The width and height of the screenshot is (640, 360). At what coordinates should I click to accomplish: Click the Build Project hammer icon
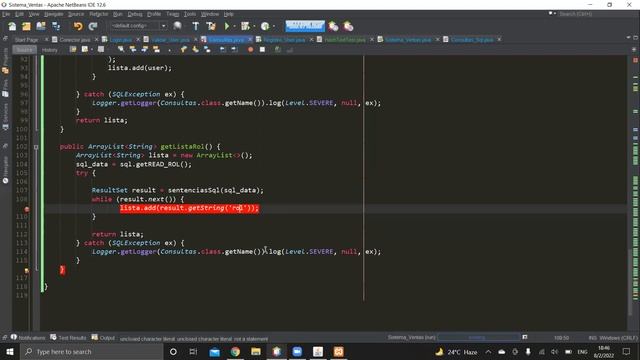click(x=196, y=26)
